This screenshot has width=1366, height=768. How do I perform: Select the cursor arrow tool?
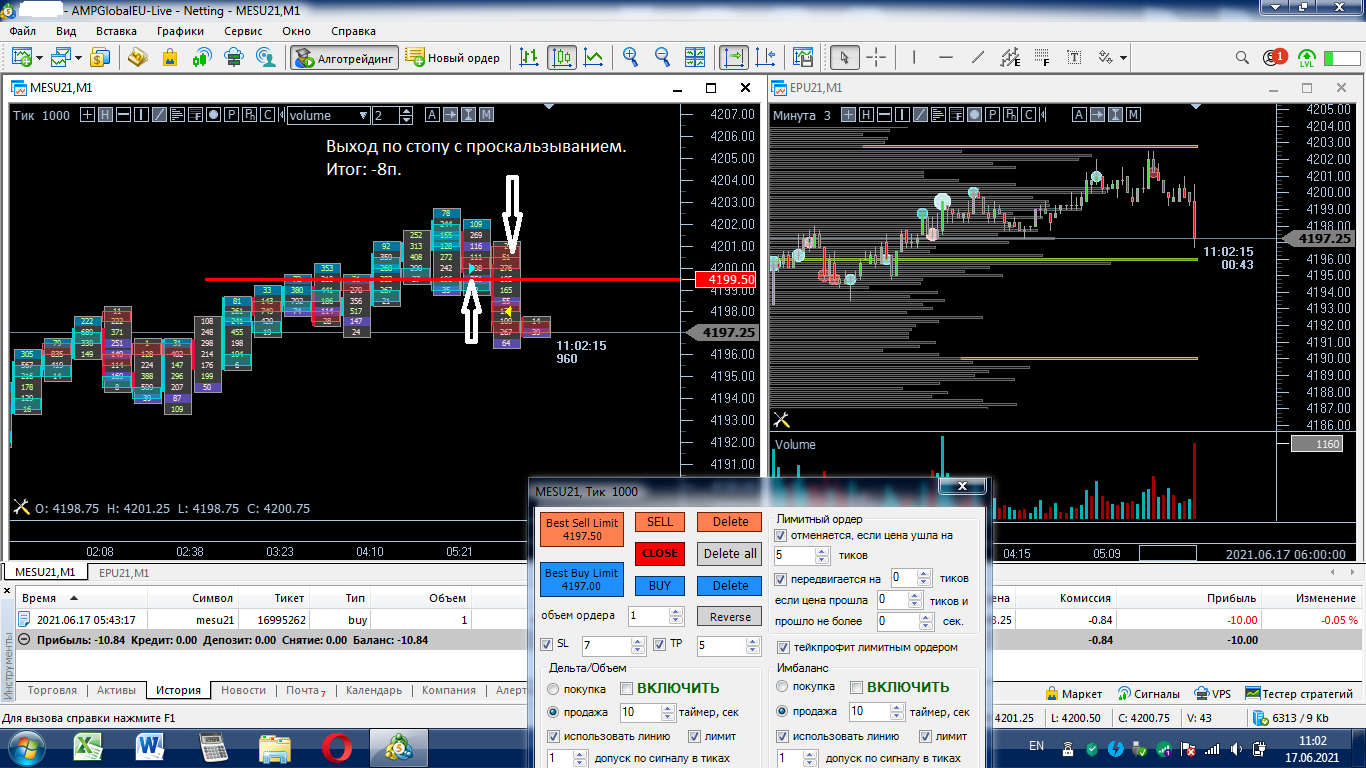845,57
